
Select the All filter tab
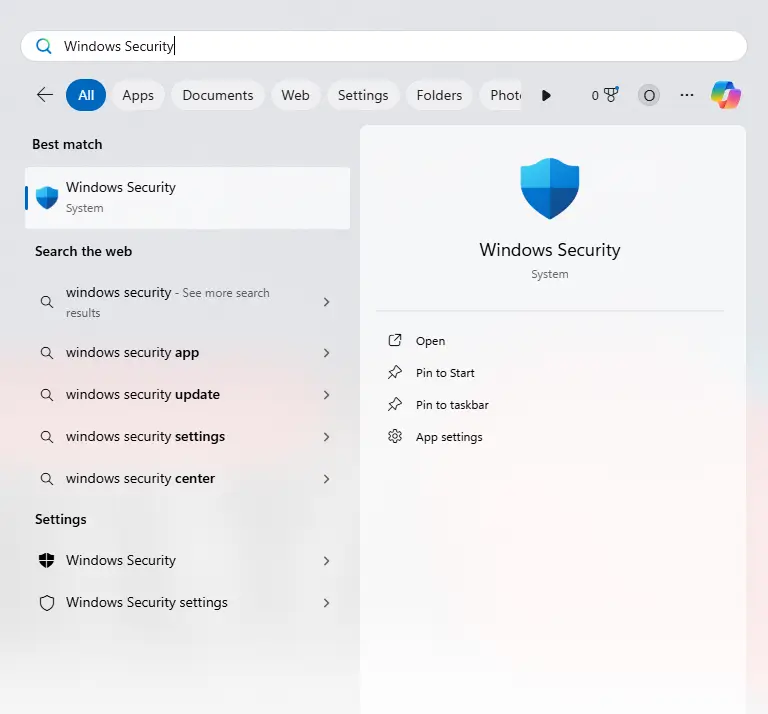[86, 95]
